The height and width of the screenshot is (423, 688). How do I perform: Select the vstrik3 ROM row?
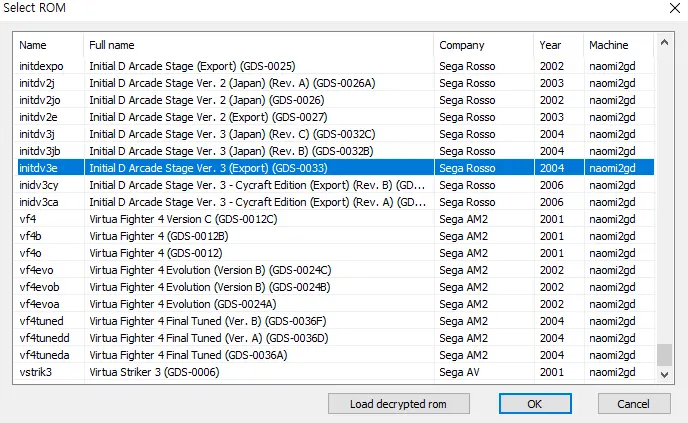[x=335, y=372]
